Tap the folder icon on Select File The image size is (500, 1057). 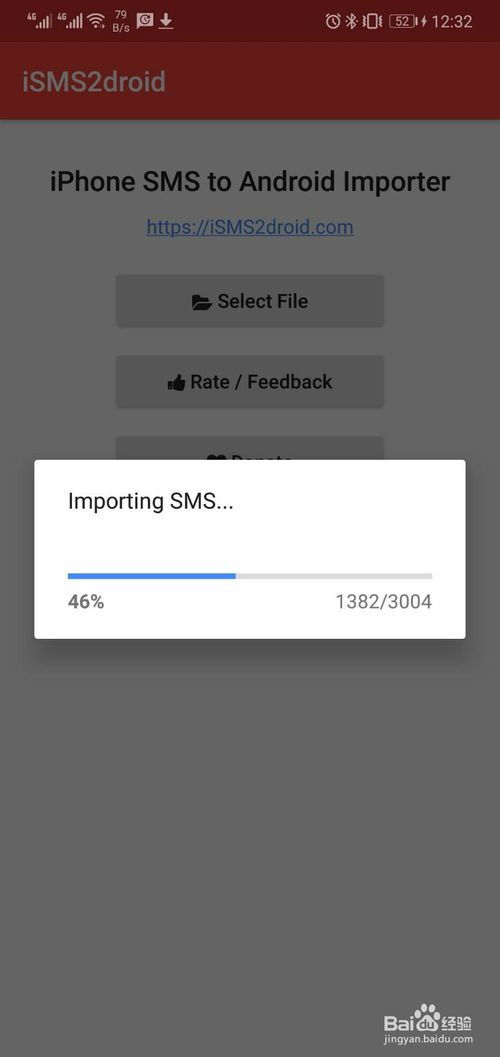(201, 303)
